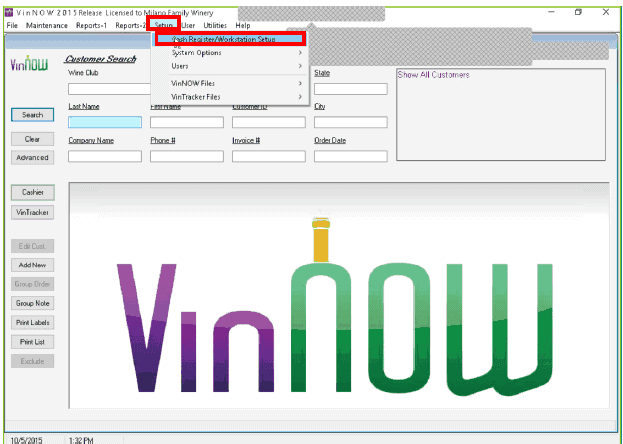Image resolution: width=623 pixels, height=444 pixels.
Task: Focus the Last Name input field
Action: [x=105, y=122]
